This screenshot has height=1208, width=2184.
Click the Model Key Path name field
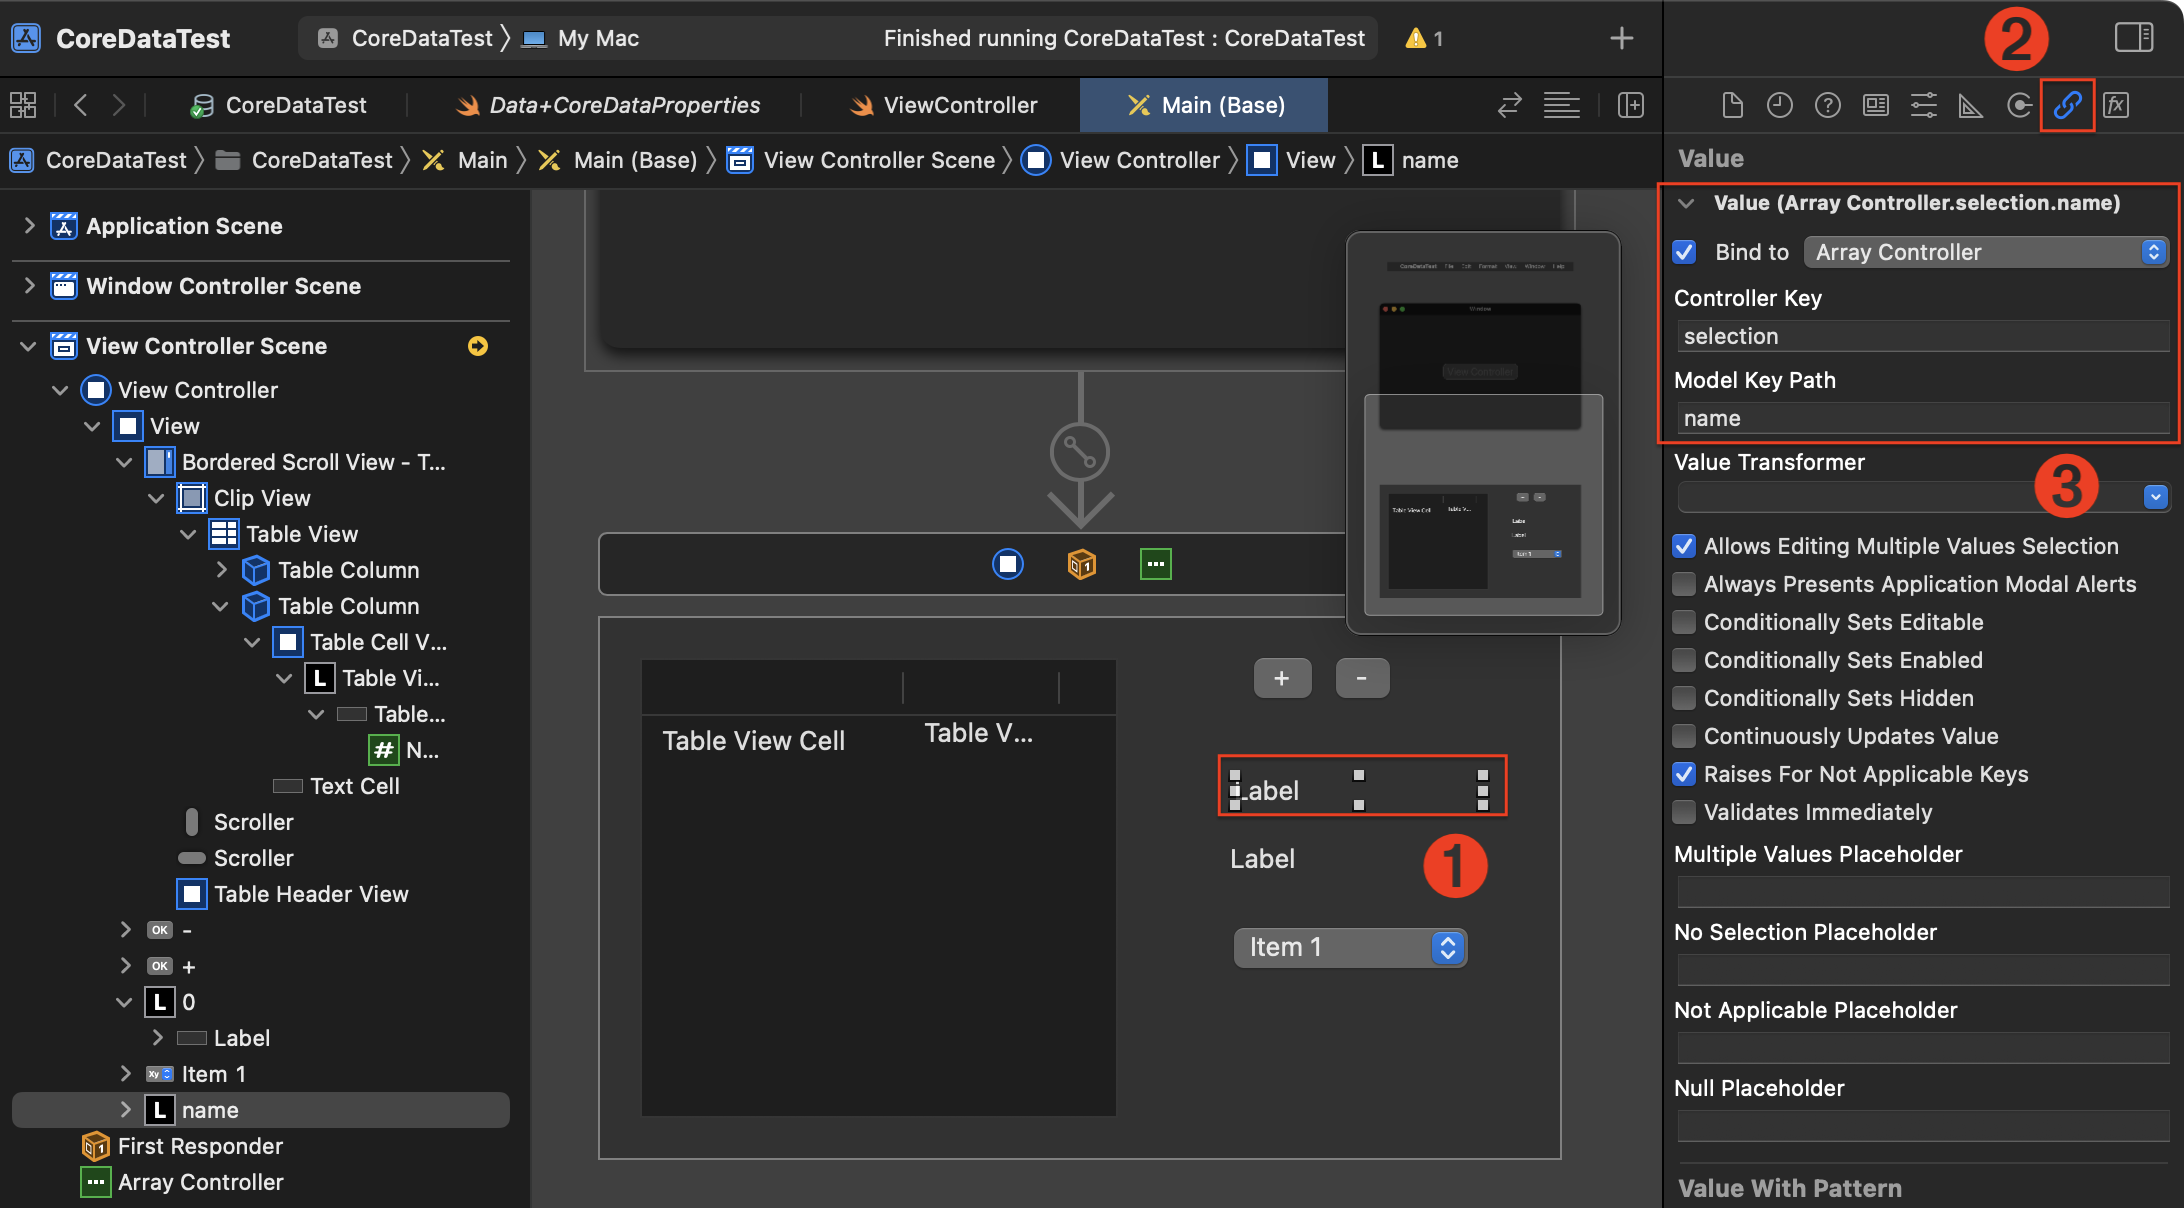pos(1922,418)
